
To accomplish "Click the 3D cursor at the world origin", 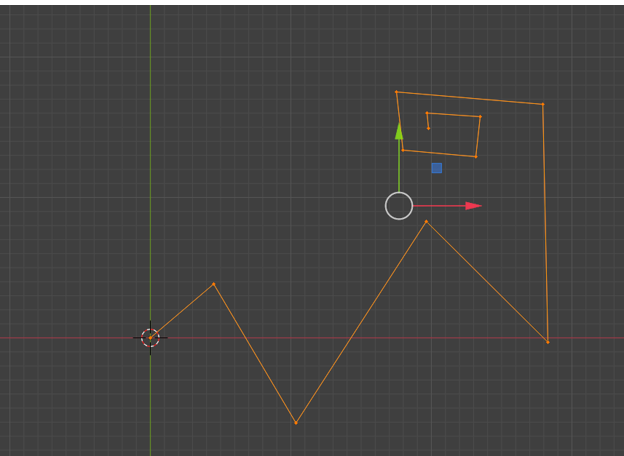I will coord(150,338).
